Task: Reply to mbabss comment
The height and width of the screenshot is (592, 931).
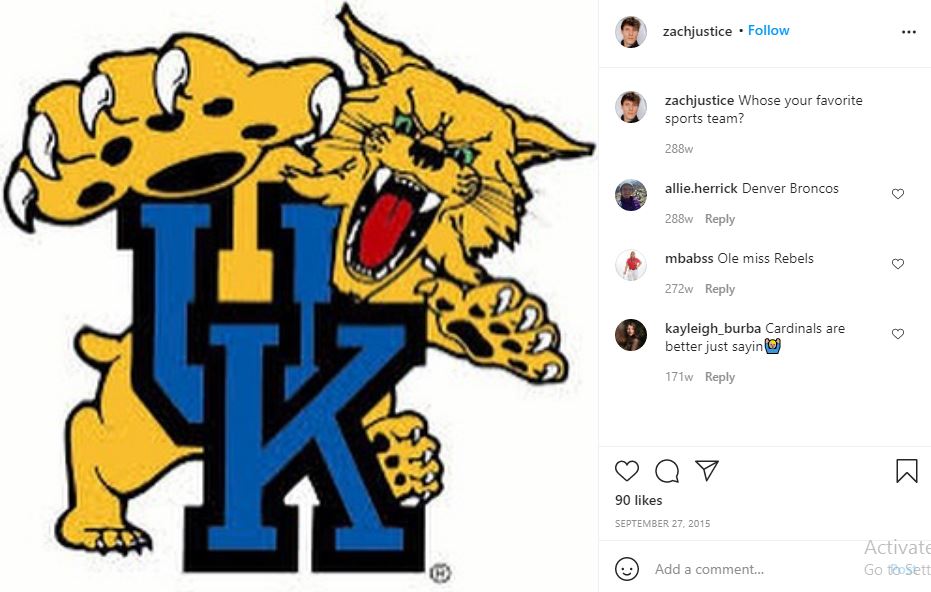Action: (x=720, y=289)
